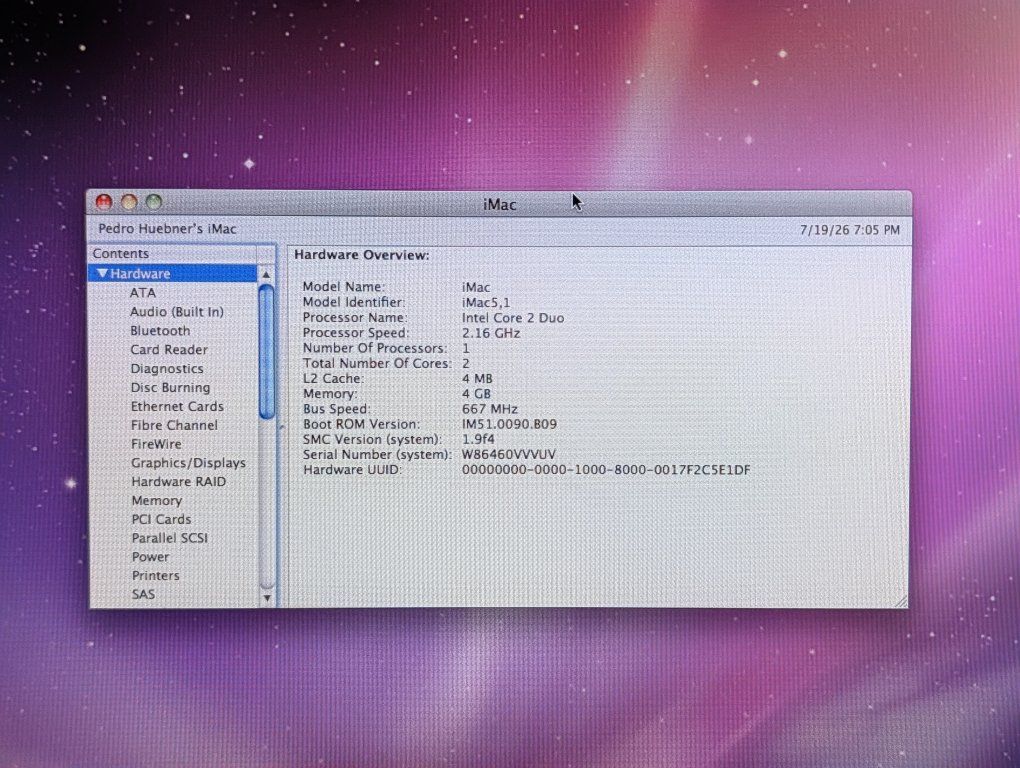Click the SMC version 1.9f4 value
The width and height of the screenshot is (1020, 768).
(x=477, y=439)
